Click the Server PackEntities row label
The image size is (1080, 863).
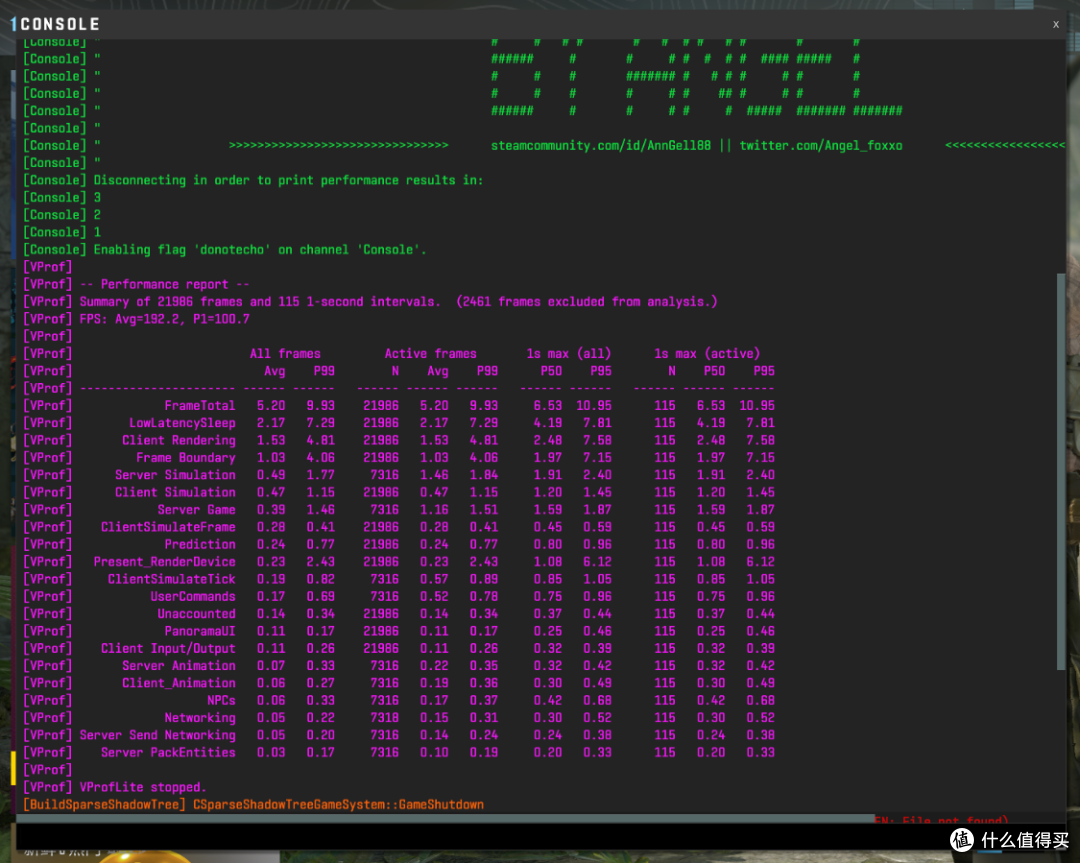point(168,752)
